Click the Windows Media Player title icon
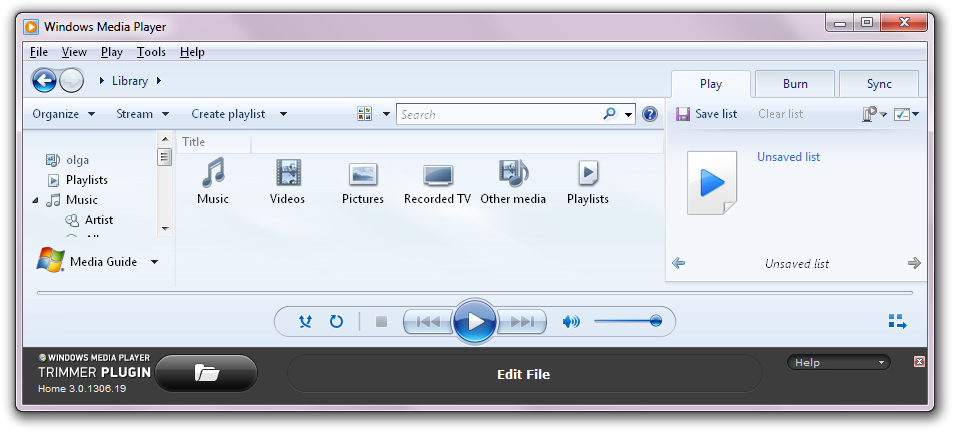 pyautogui.click(x=31, y=27)
